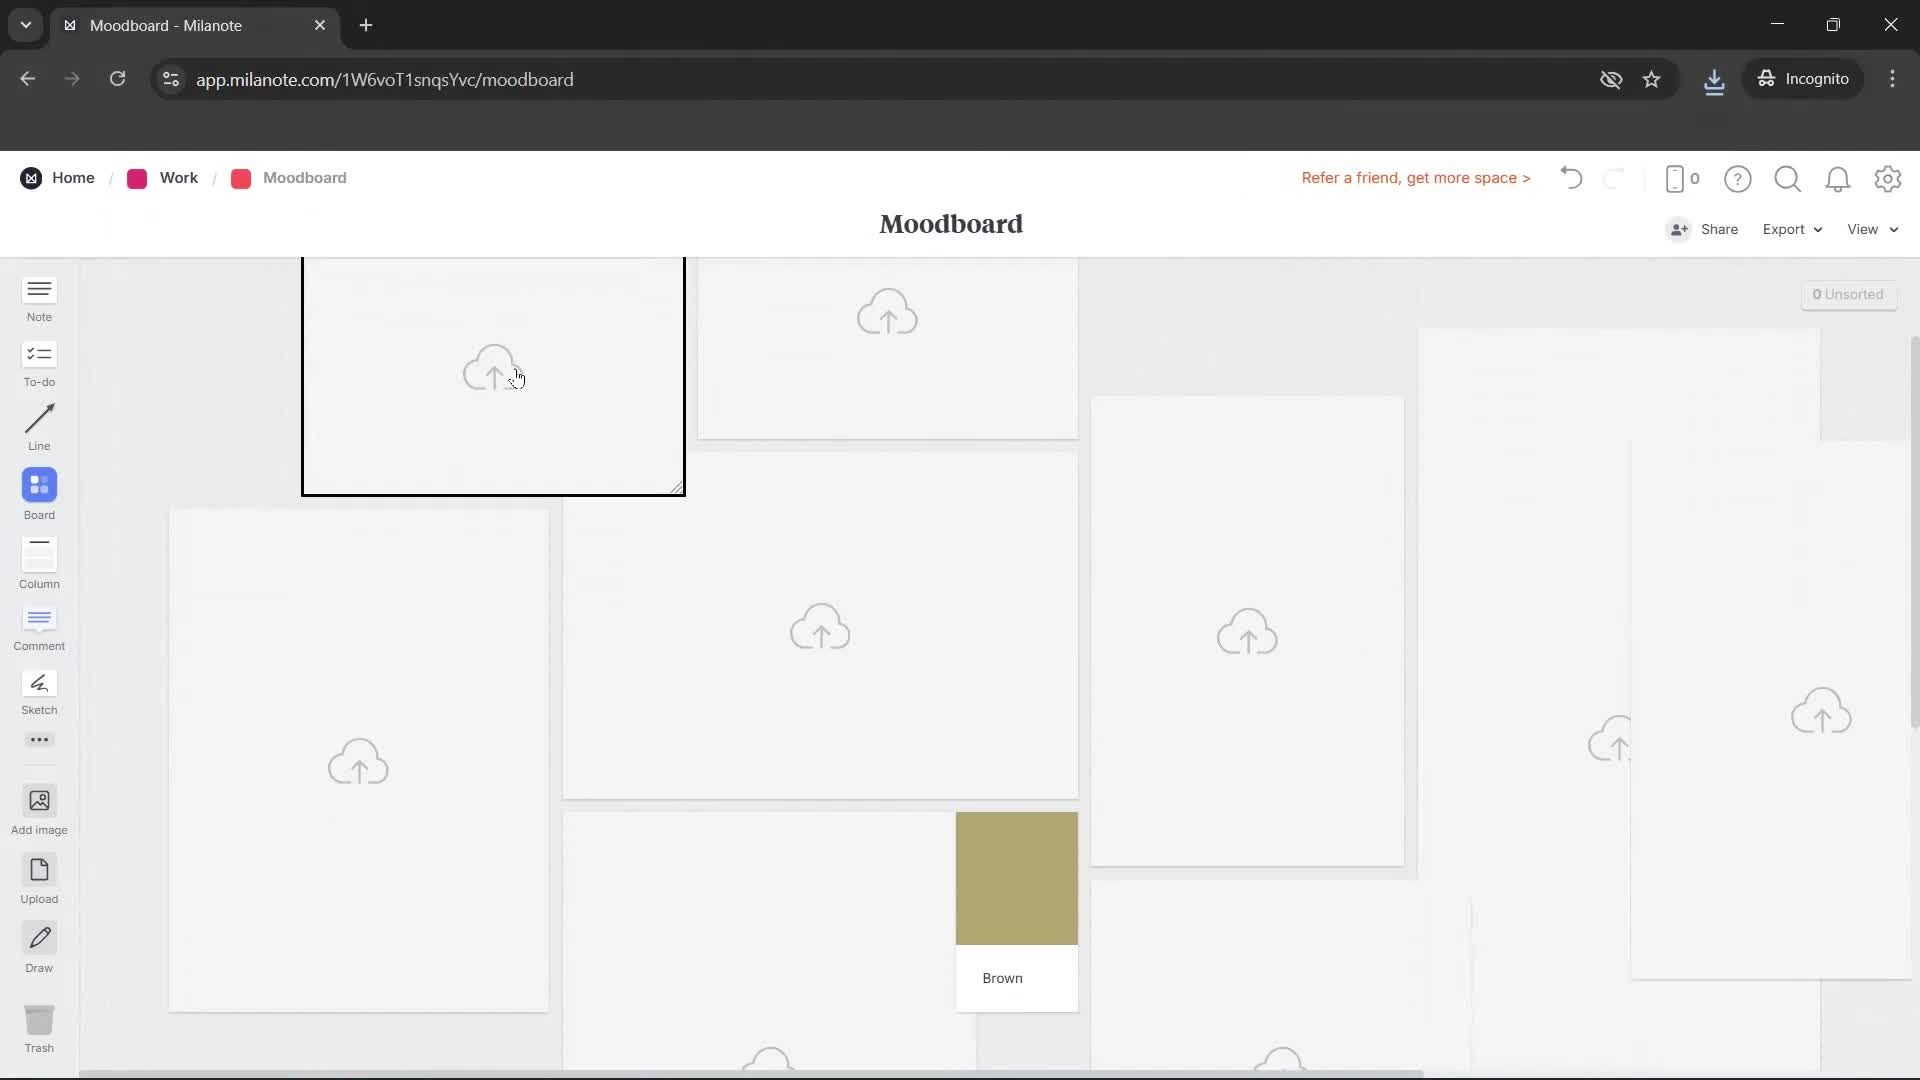The width and height of the screenshot is (1920, 1080).
Task: Open the browser three-dot menu
Action: [x=1892, y=79]
